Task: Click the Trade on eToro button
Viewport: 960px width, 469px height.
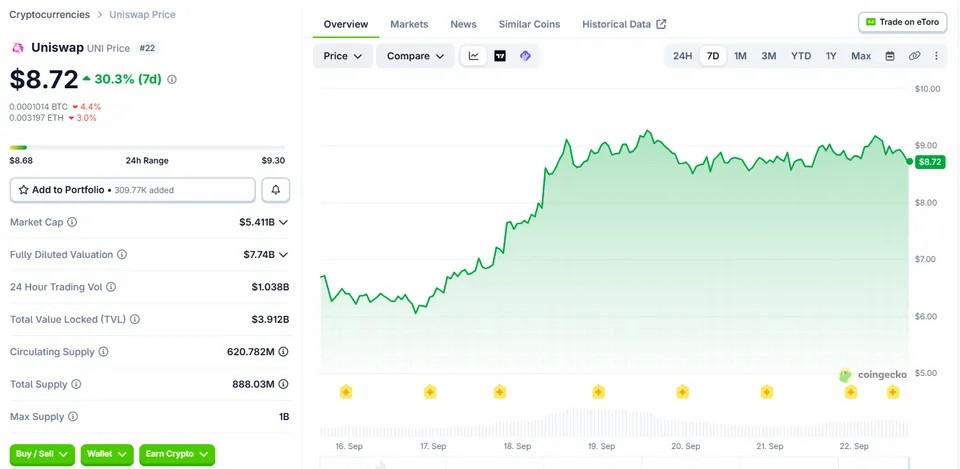Action: pyautogui.click(x=902, y=22)
